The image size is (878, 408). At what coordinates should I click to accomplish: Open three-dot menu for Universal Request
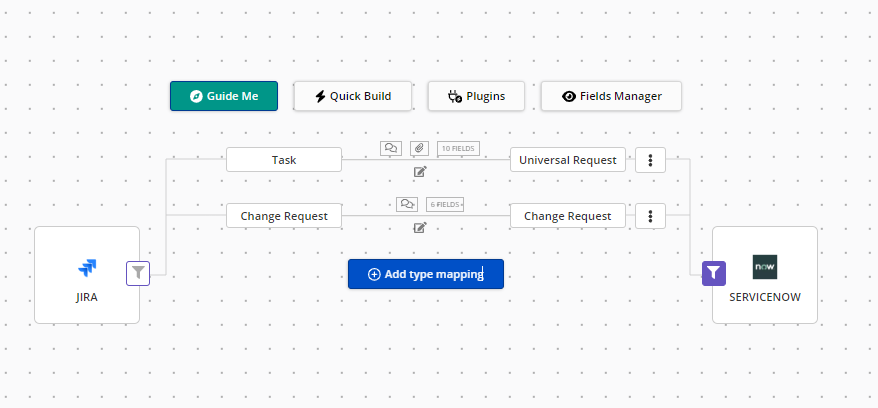650,160
